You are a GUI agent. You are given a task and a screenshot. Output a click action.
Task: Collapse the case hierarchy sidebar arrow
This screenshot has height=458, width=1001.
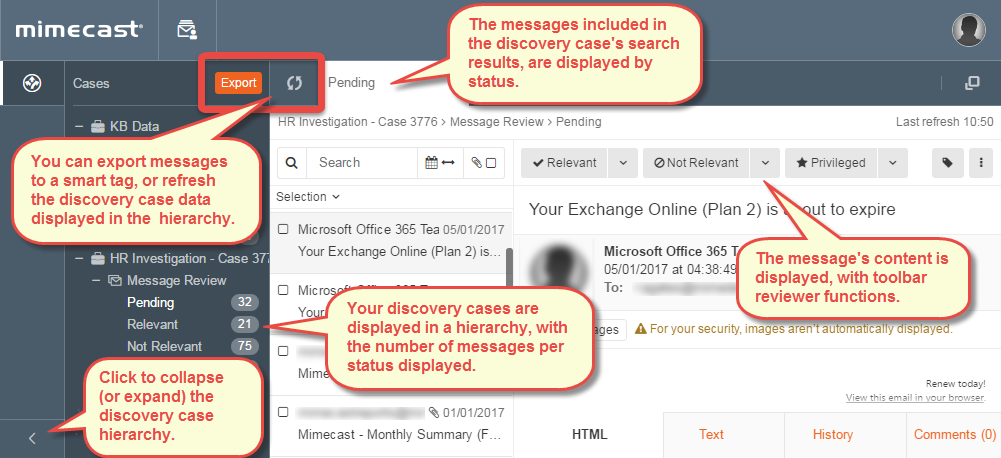tap(33, 438)
